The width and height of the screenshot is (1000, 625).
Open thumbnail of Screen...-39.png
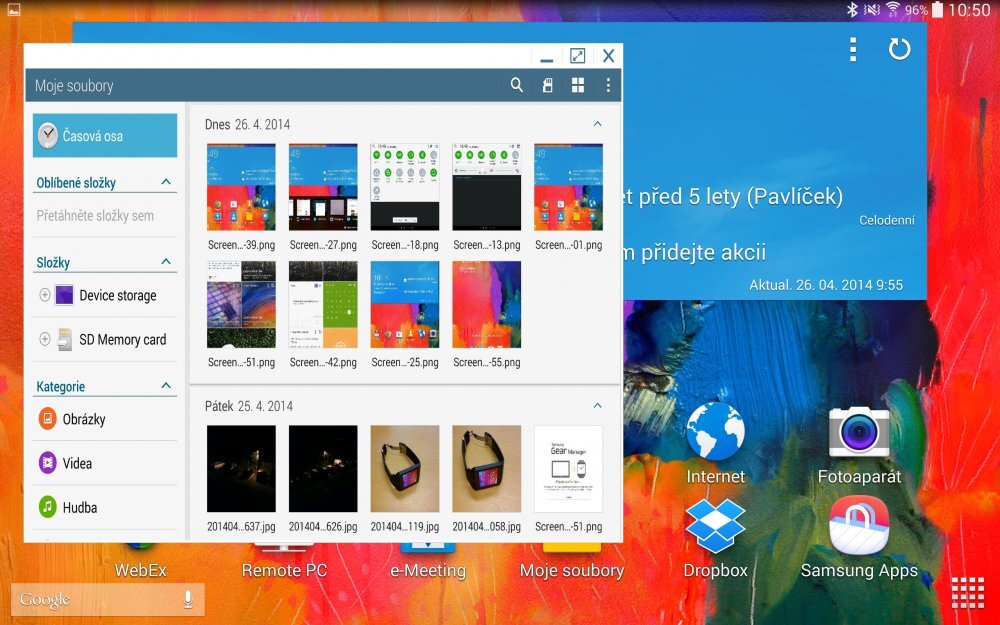point(240,185)
